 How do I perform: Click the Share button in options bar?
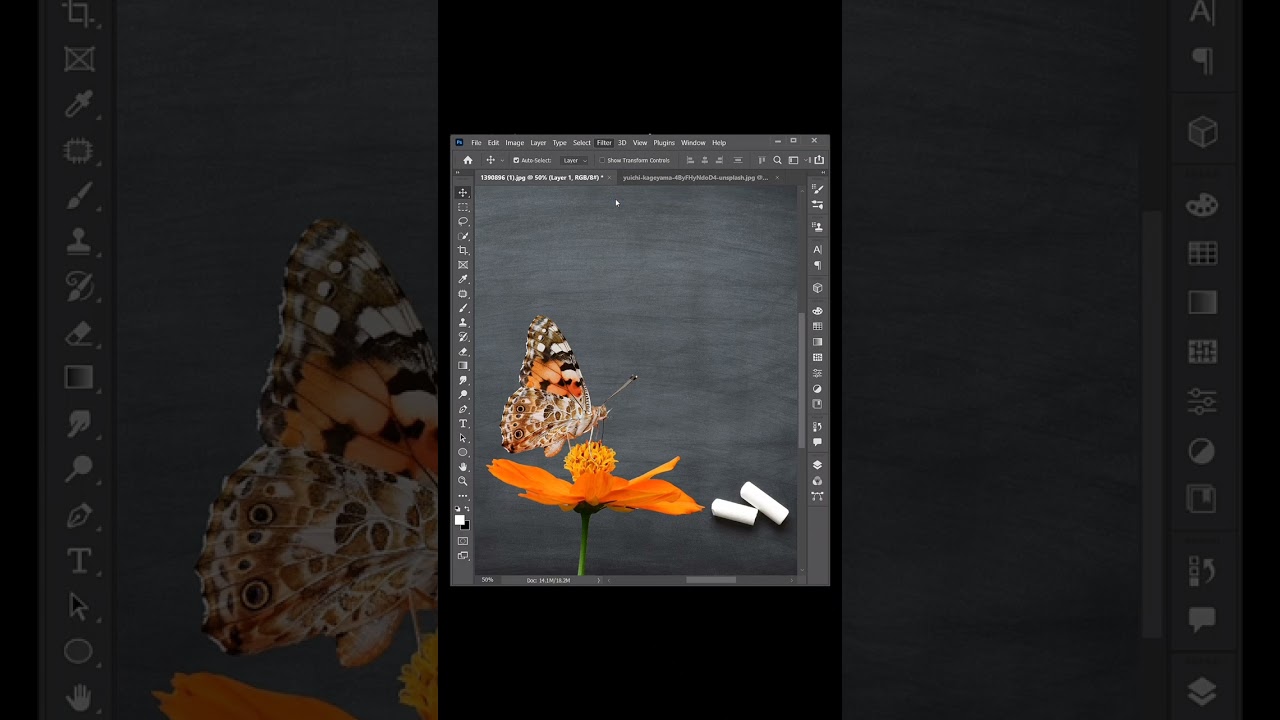(x=819, y=160)
